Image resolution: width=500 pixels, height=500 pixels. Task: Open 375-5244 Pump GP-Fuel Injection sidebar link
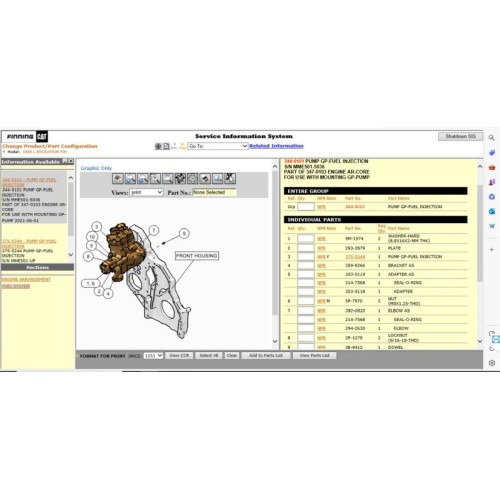(x=29, y=243)
